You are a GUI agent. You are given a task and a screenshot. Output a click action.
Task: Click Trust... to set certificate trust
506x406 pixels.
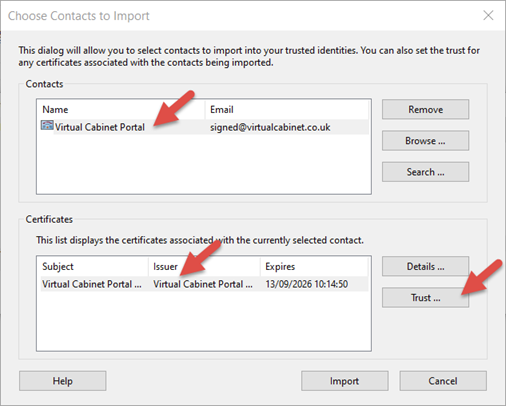pyautogui.click(x=425, y=297)
